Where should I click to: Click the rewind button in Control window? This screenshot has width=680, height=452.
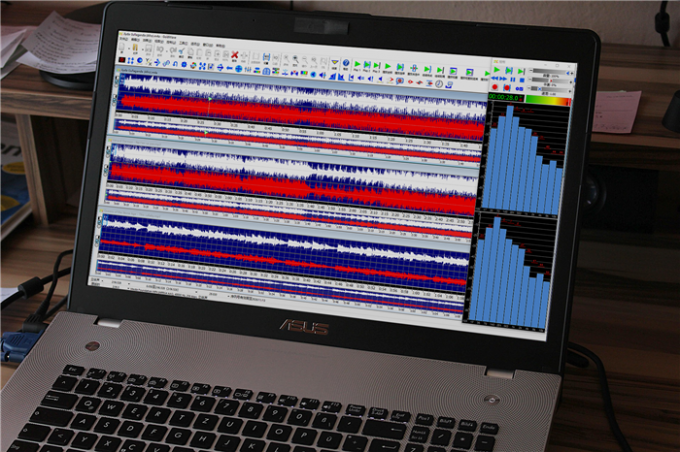pos(495,78)
